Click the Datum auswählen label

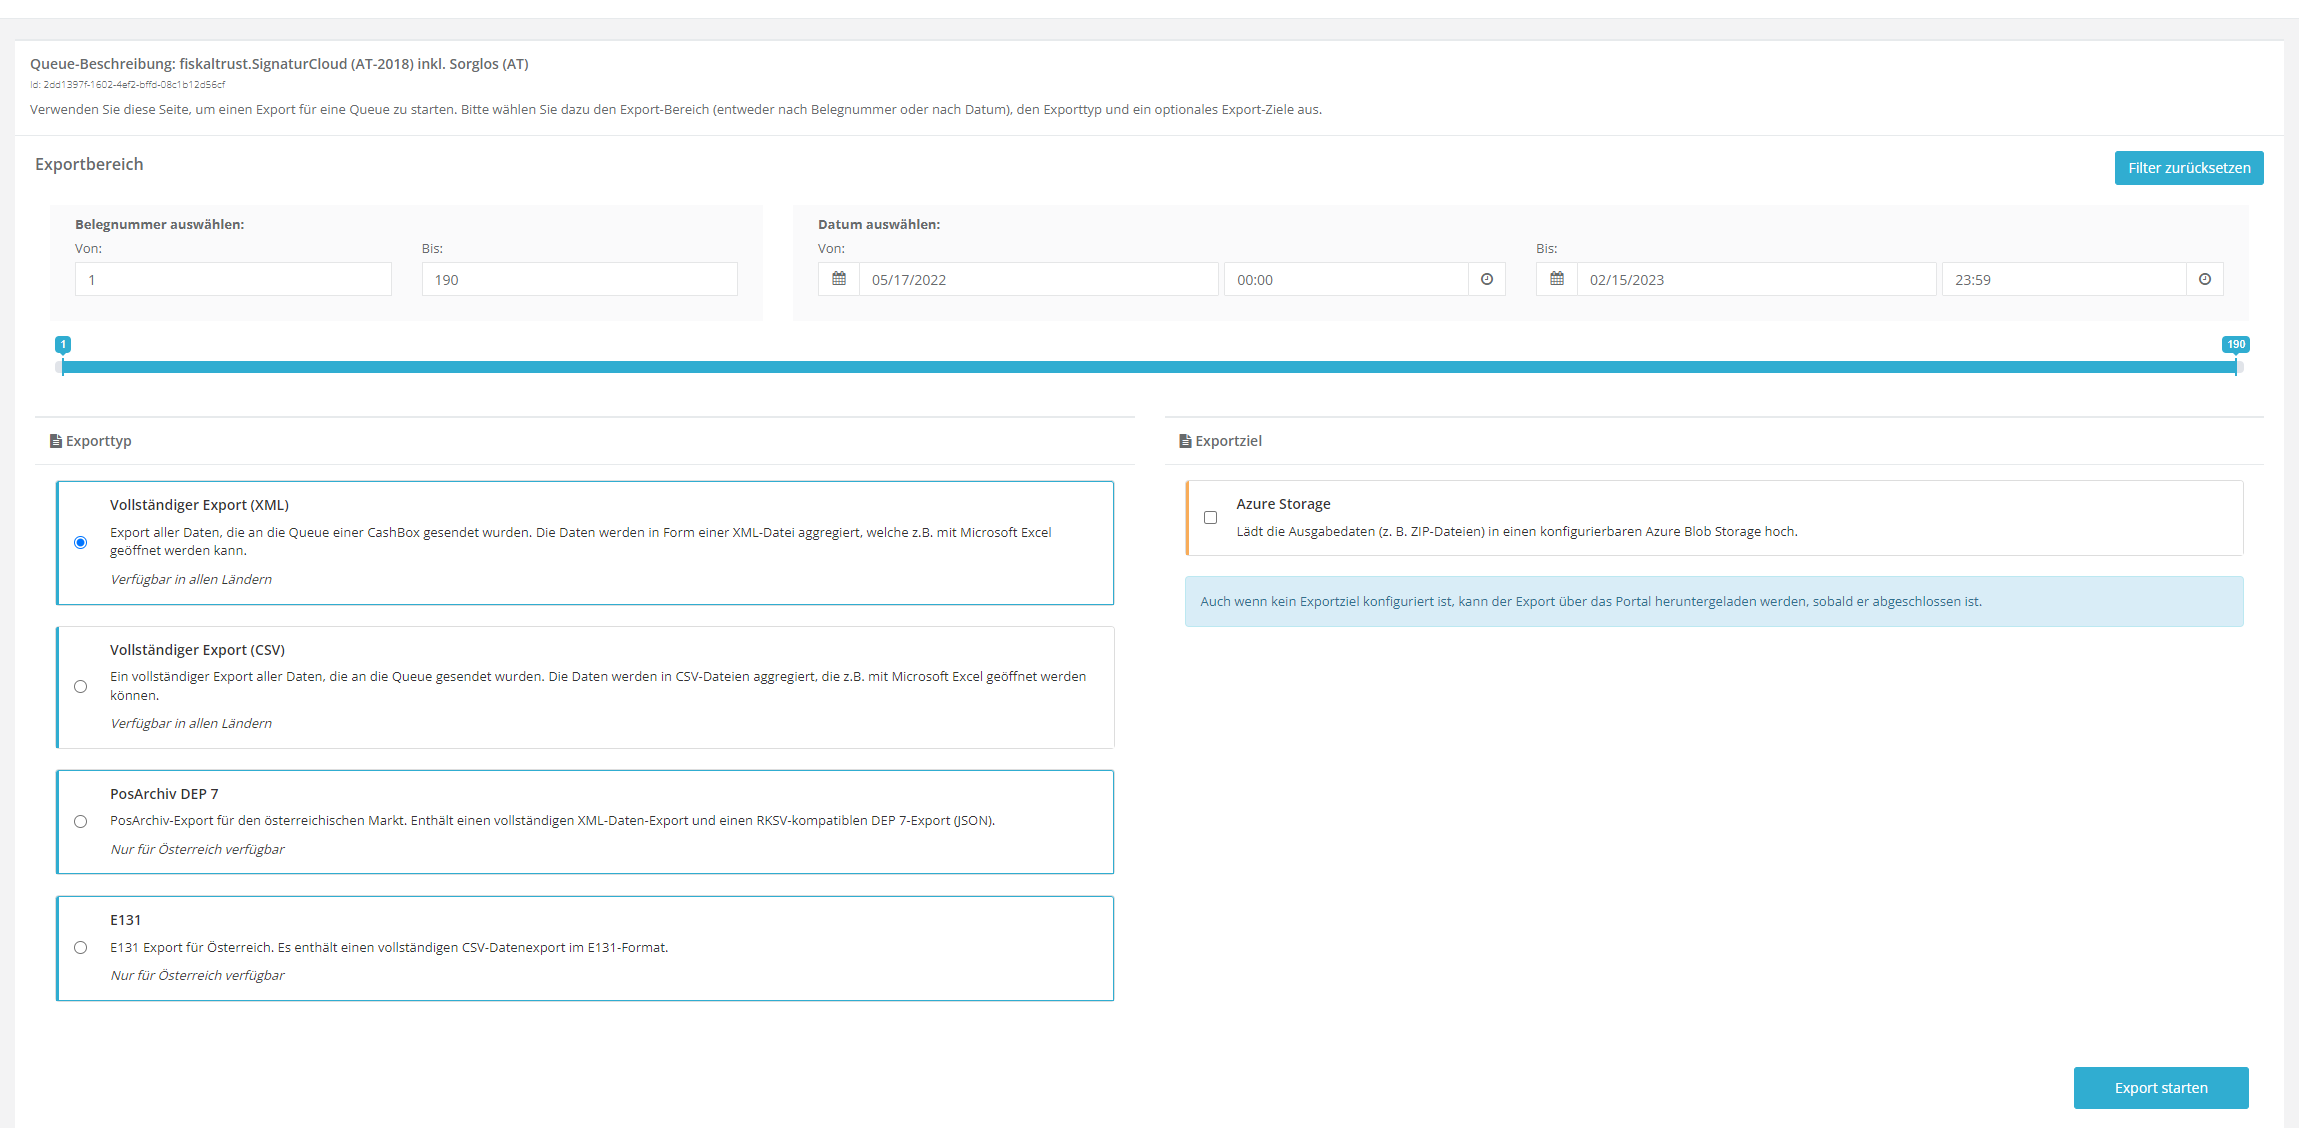[x=879, y=225]
